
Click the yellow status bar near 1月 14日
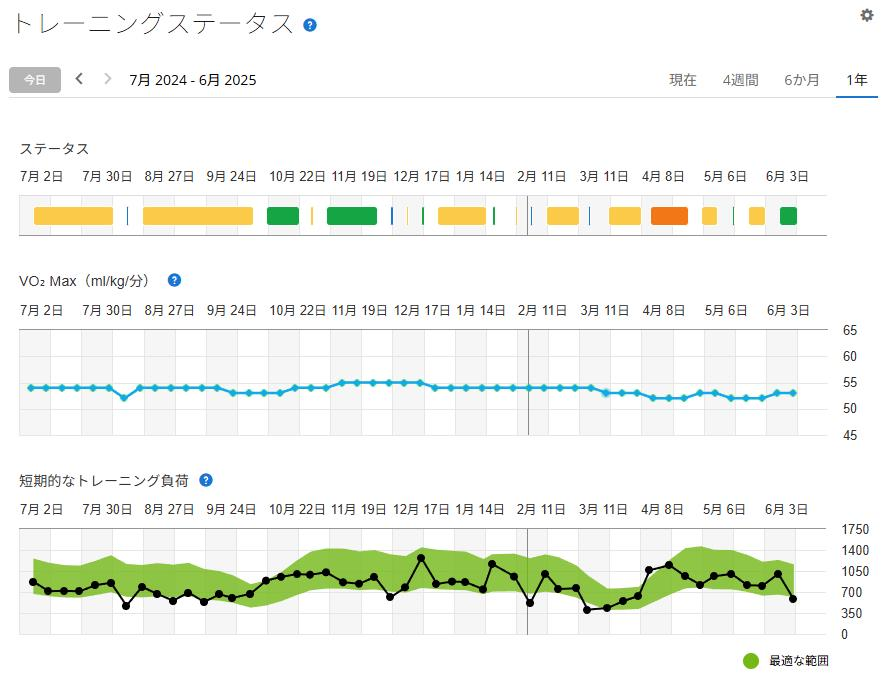(x=462, y=216)
